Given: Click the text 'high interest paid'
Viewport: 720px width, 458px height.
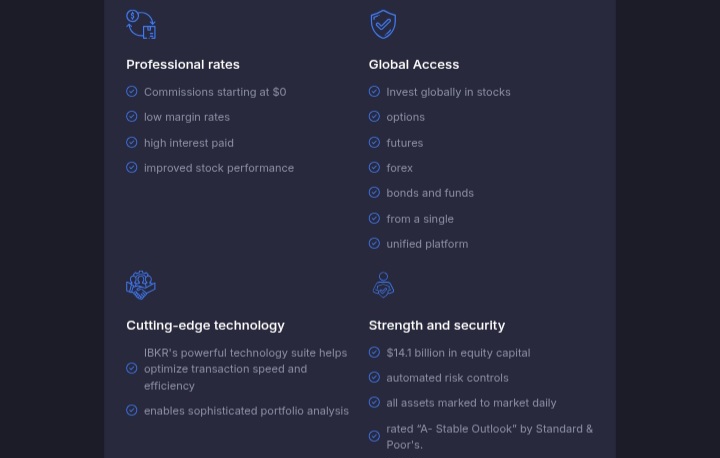Looking at the screenshot, I should [x=189, y=143].
